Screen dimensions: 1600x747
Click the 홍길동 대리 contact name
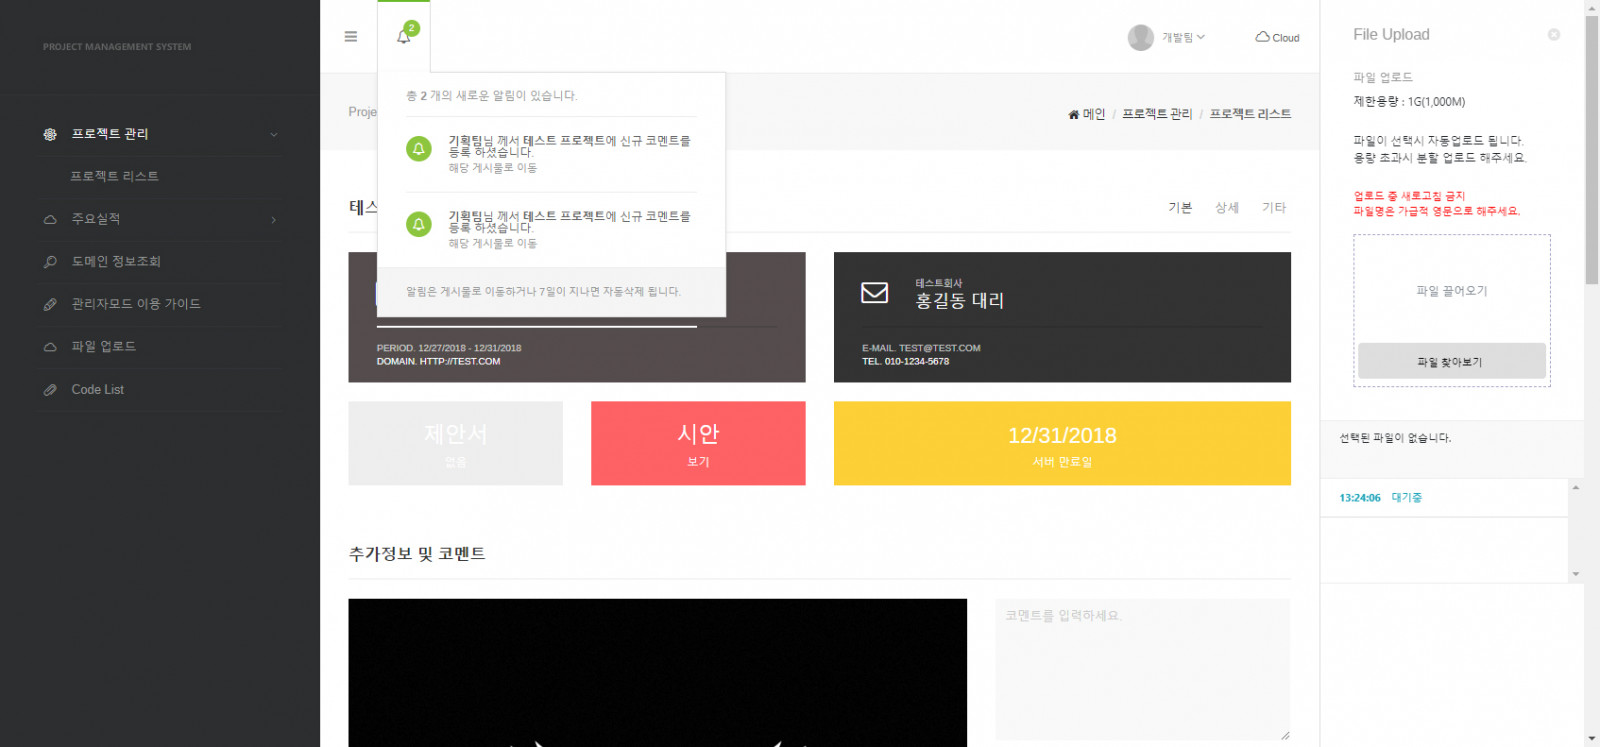pyautogui.click(x=959, y=300)
